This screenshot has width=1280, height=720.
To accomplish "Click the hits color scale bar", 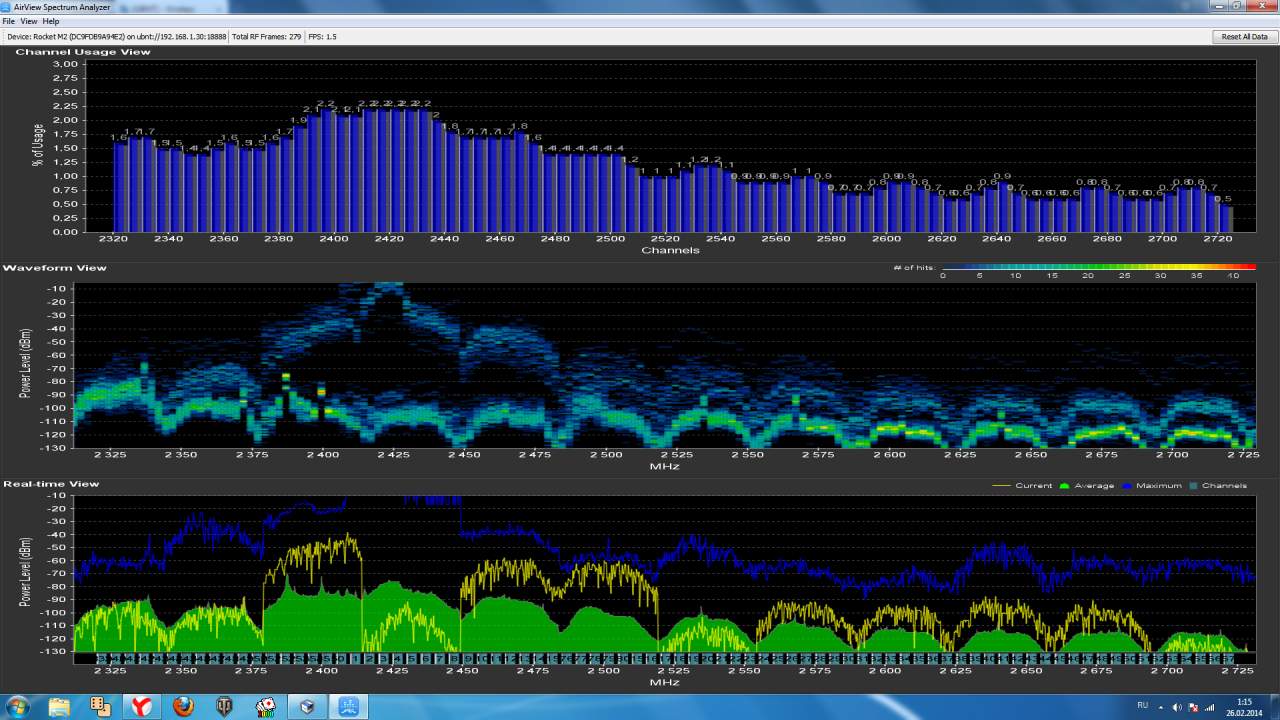I will pos(1097,267).
